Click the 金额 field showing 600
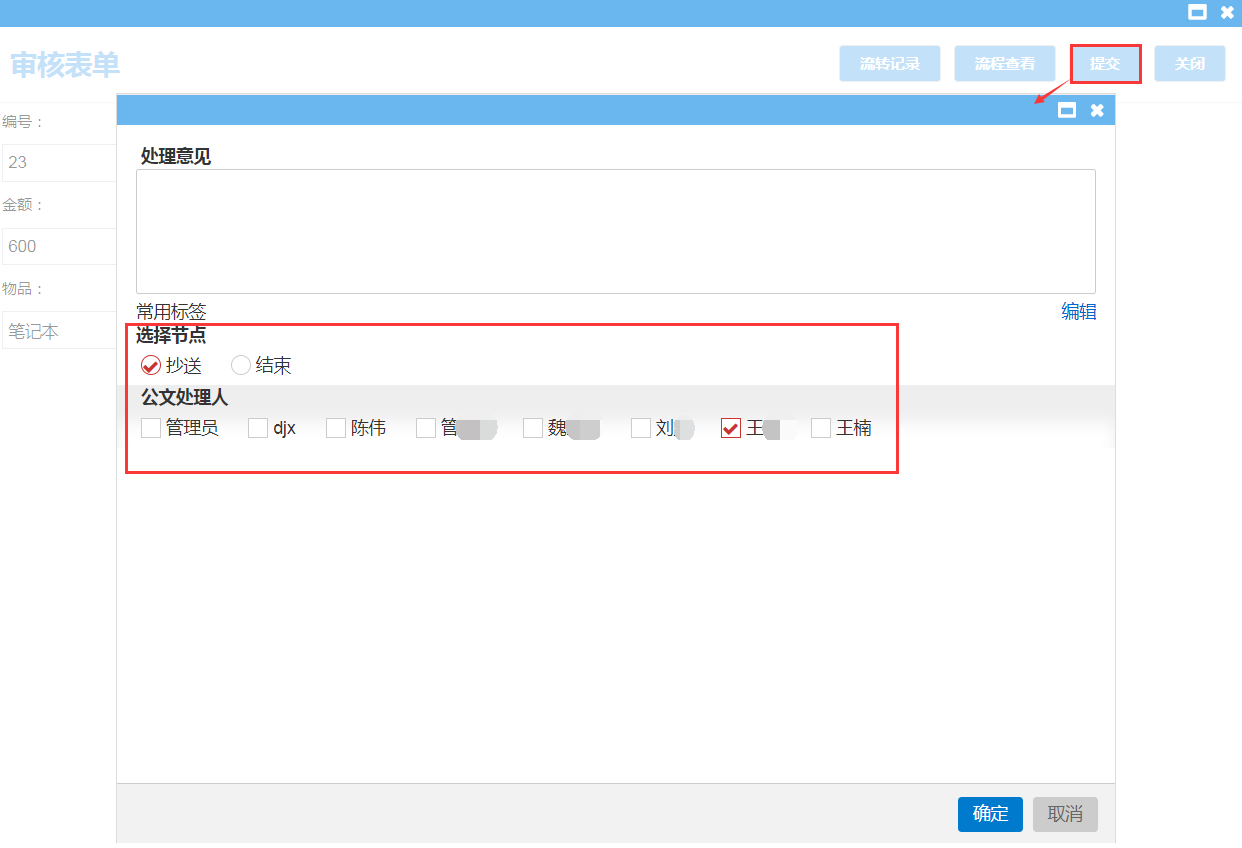This screenshot has height=848, width=1242. [60, 246]
